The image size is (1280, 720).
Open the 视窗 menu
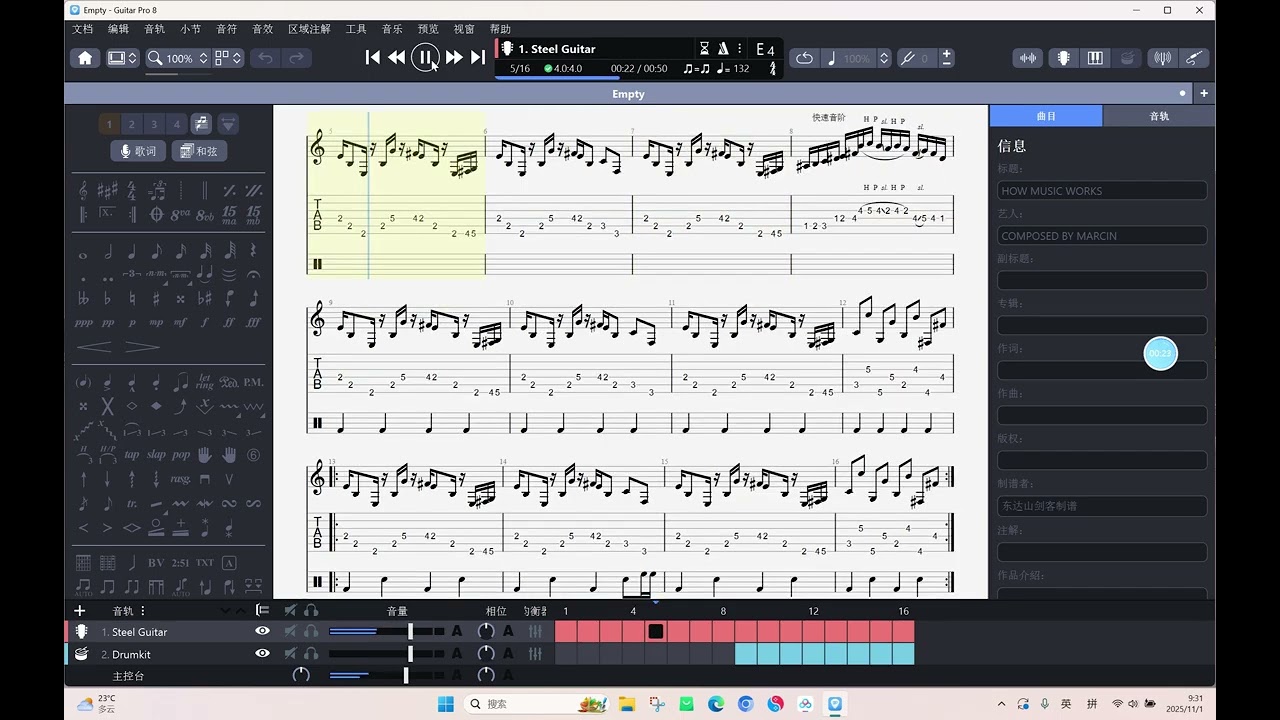464,29
